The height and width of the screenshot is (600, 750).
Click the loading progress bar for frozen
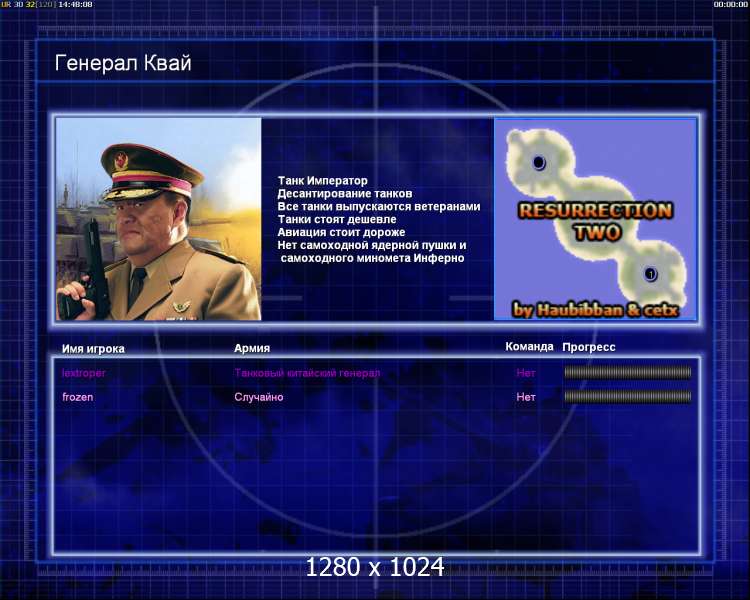point(628,396)
